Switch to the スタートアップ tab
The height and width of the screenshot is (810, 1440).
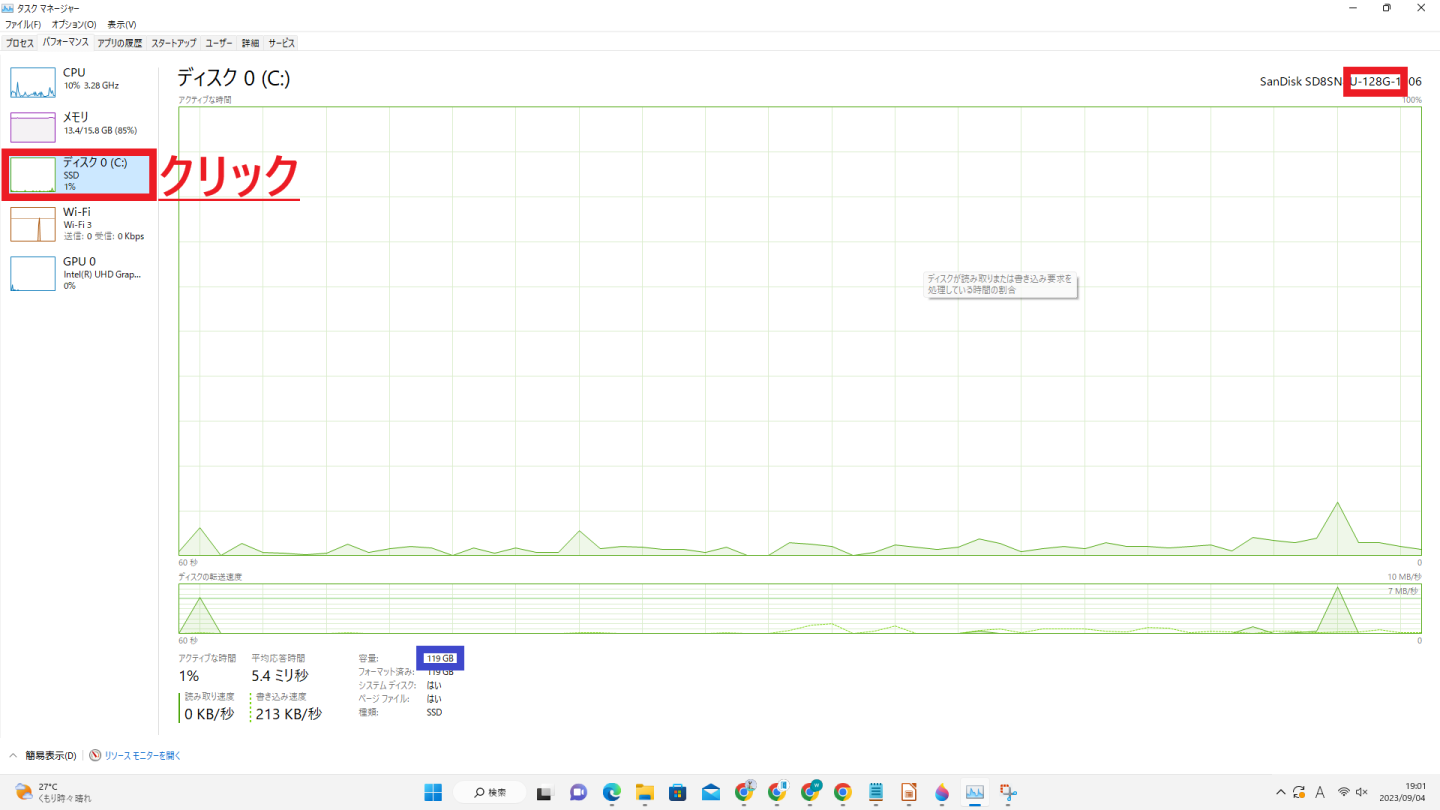click(173, 43)
